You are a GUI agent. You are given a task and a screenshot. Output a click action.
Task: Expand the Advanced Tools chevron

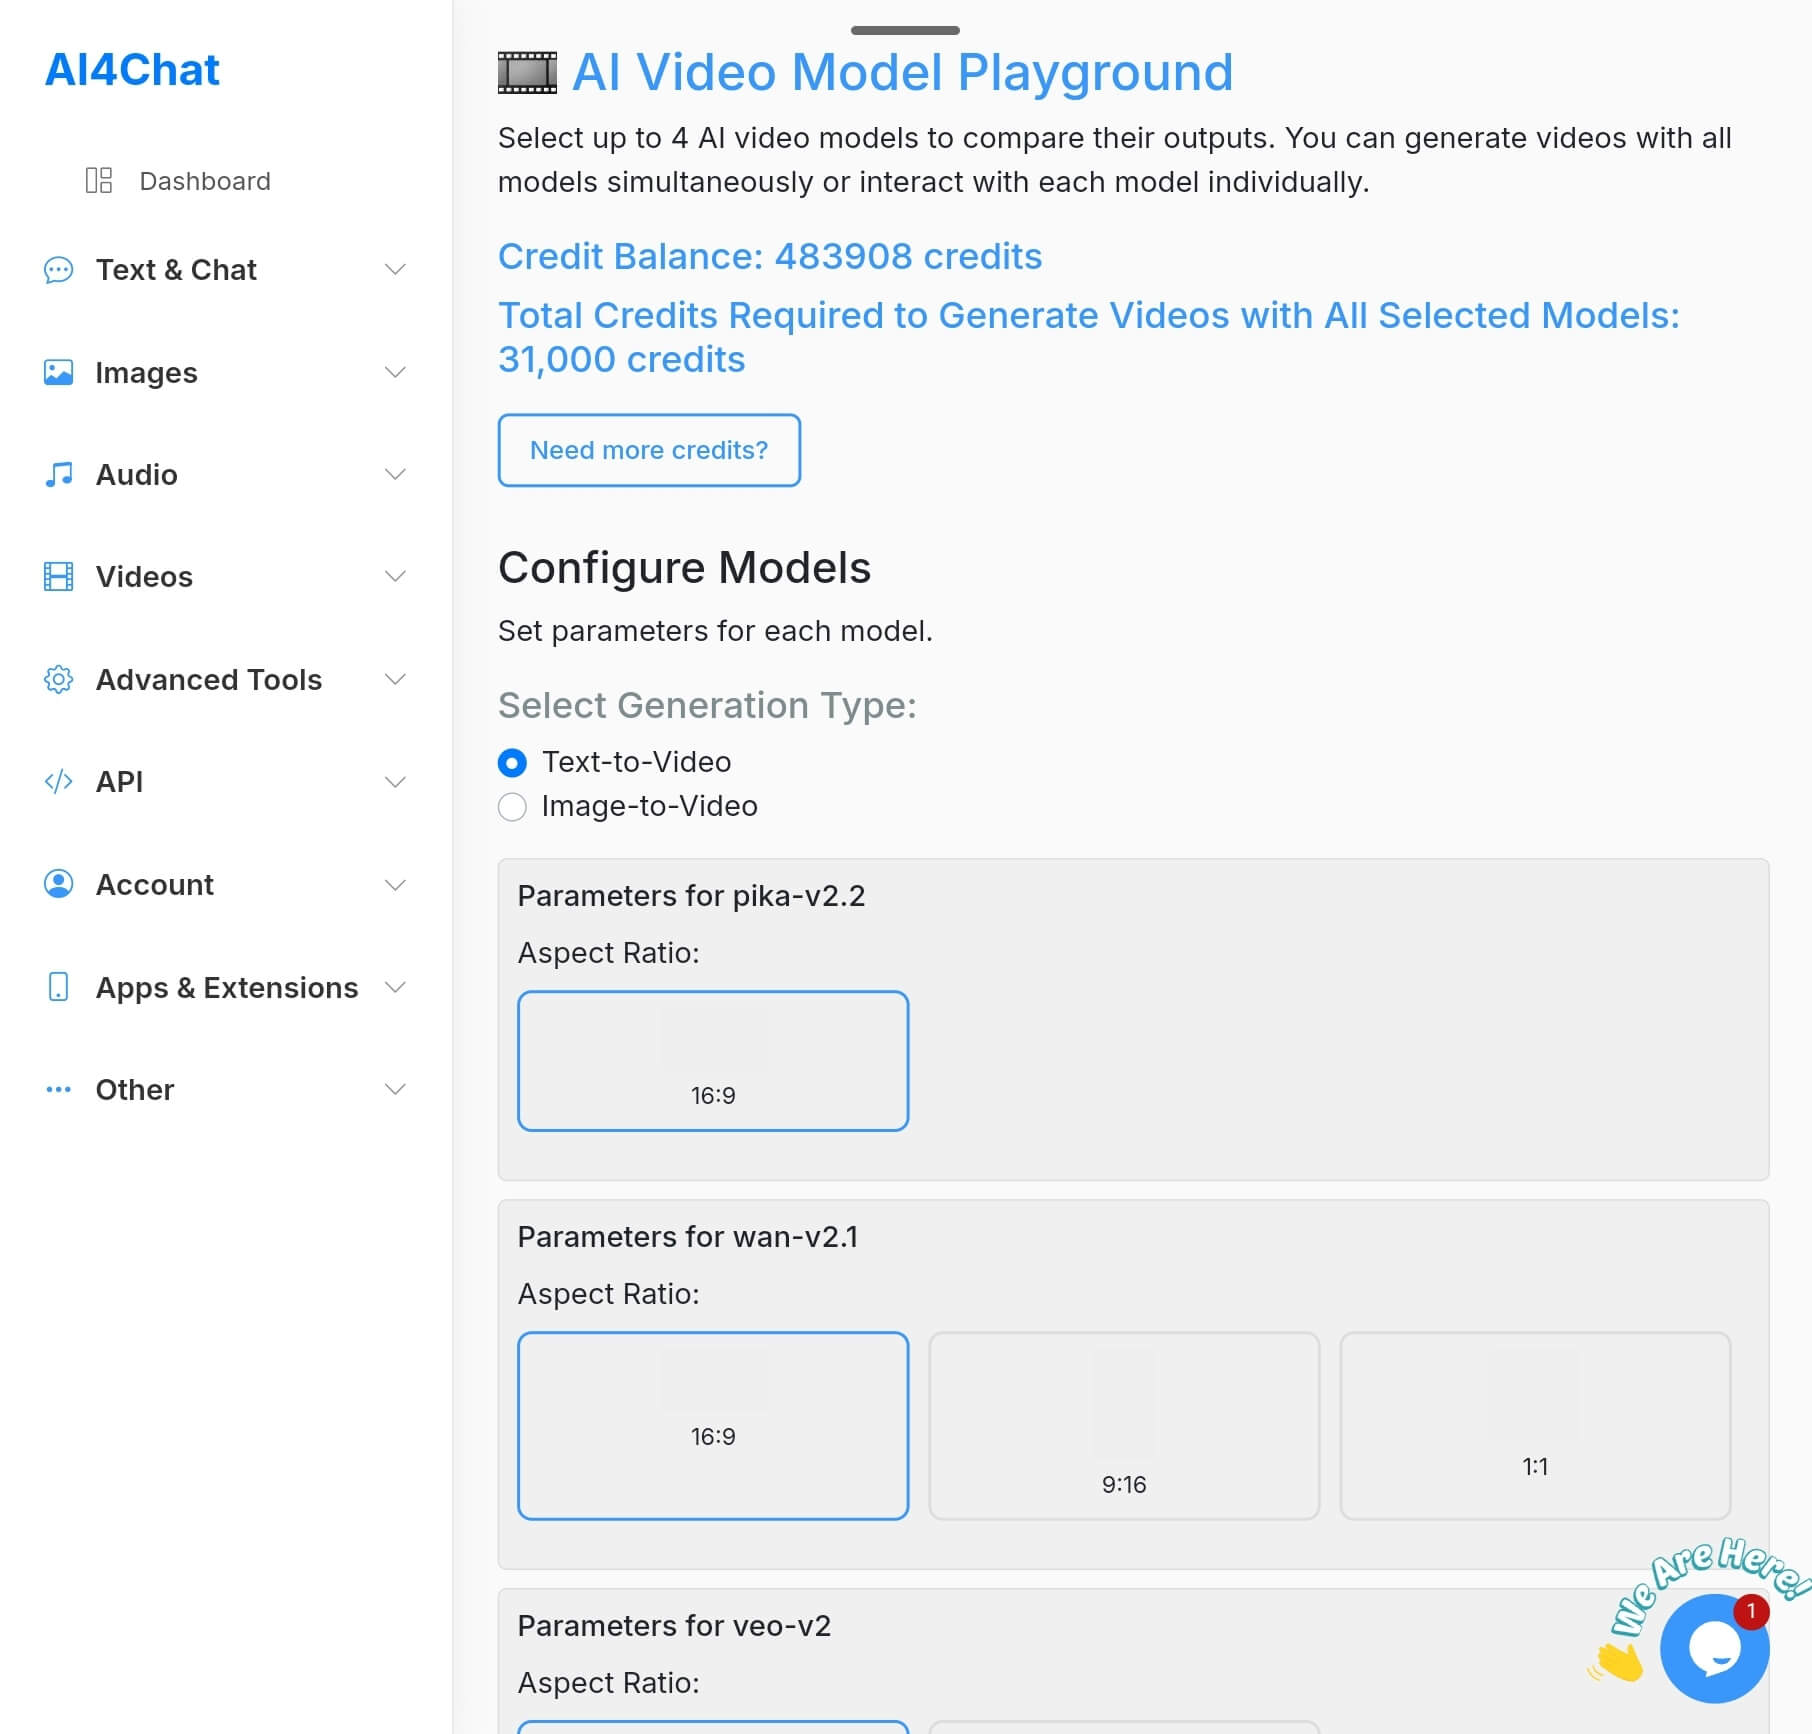click(x=396, y=680)
